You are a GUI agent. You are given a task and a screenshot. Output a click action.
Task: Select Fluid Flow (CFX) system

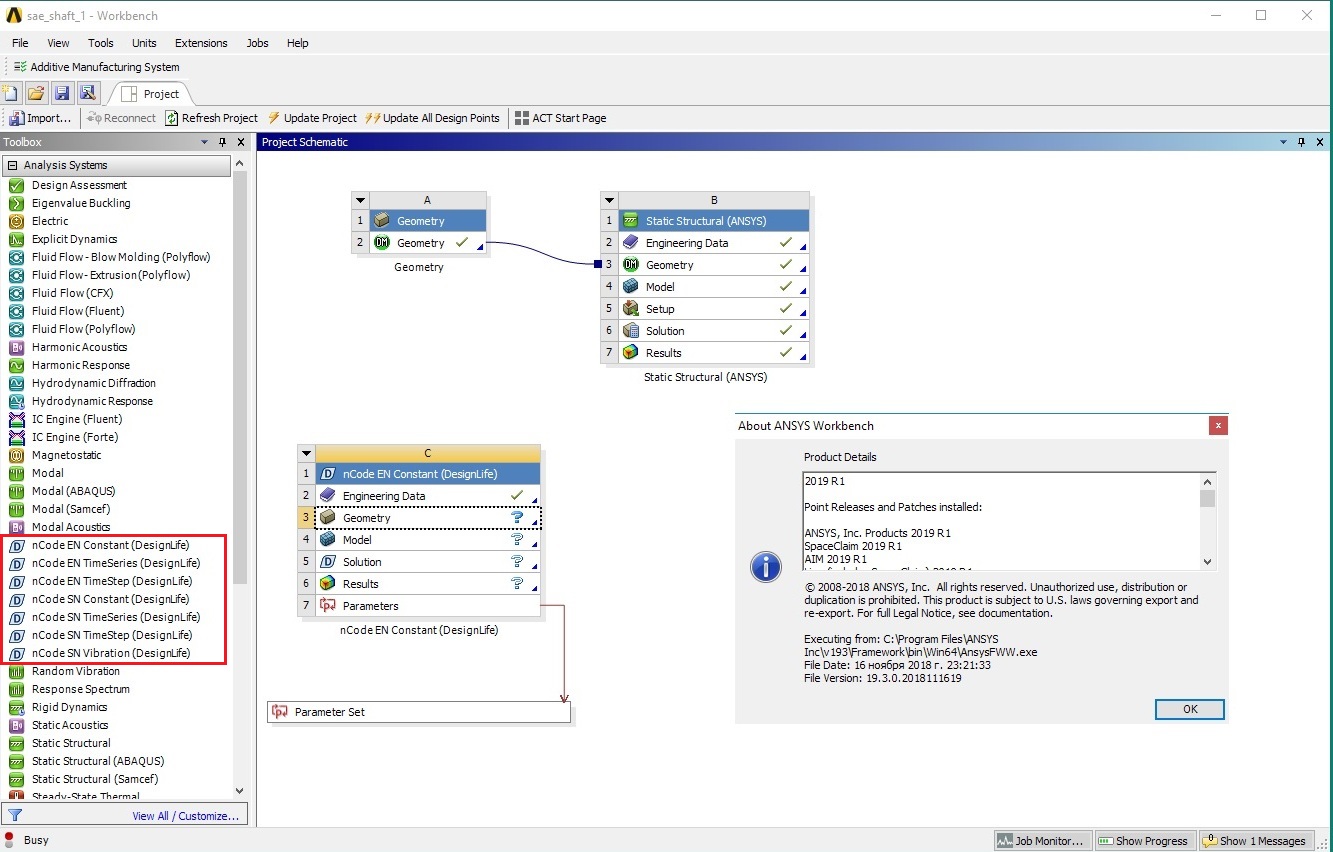(x=72, y=293)
